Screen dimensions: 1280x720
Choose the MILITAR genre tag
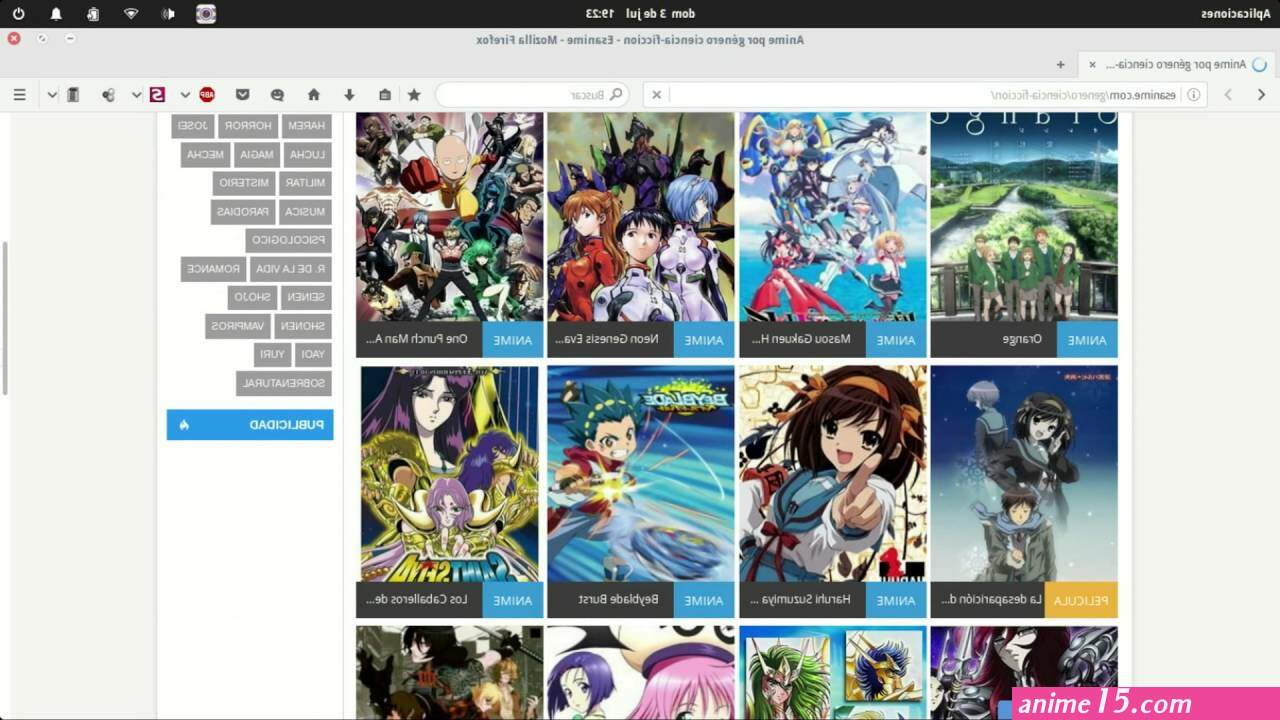pyautogui.click(x=305, y=183)
